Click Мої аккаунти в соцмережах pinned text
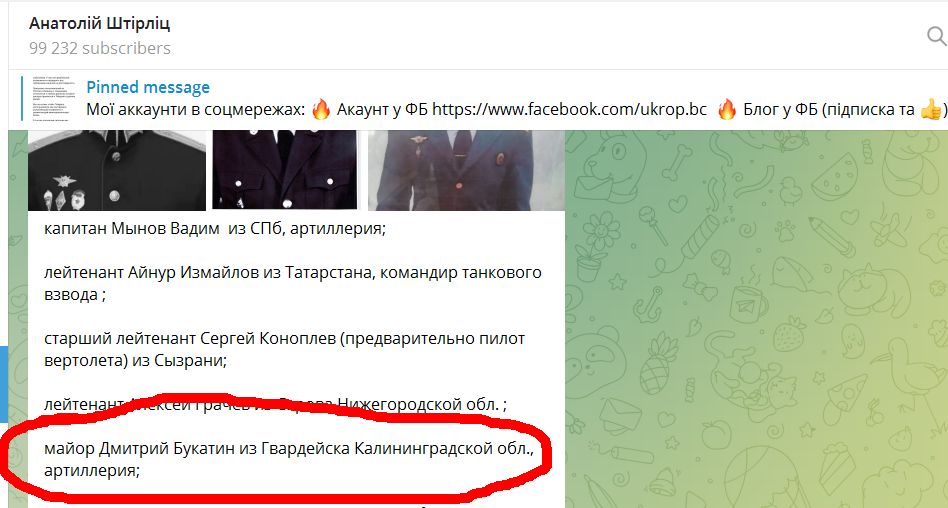Screen dimensions: 948x508 tap(196, 109)
